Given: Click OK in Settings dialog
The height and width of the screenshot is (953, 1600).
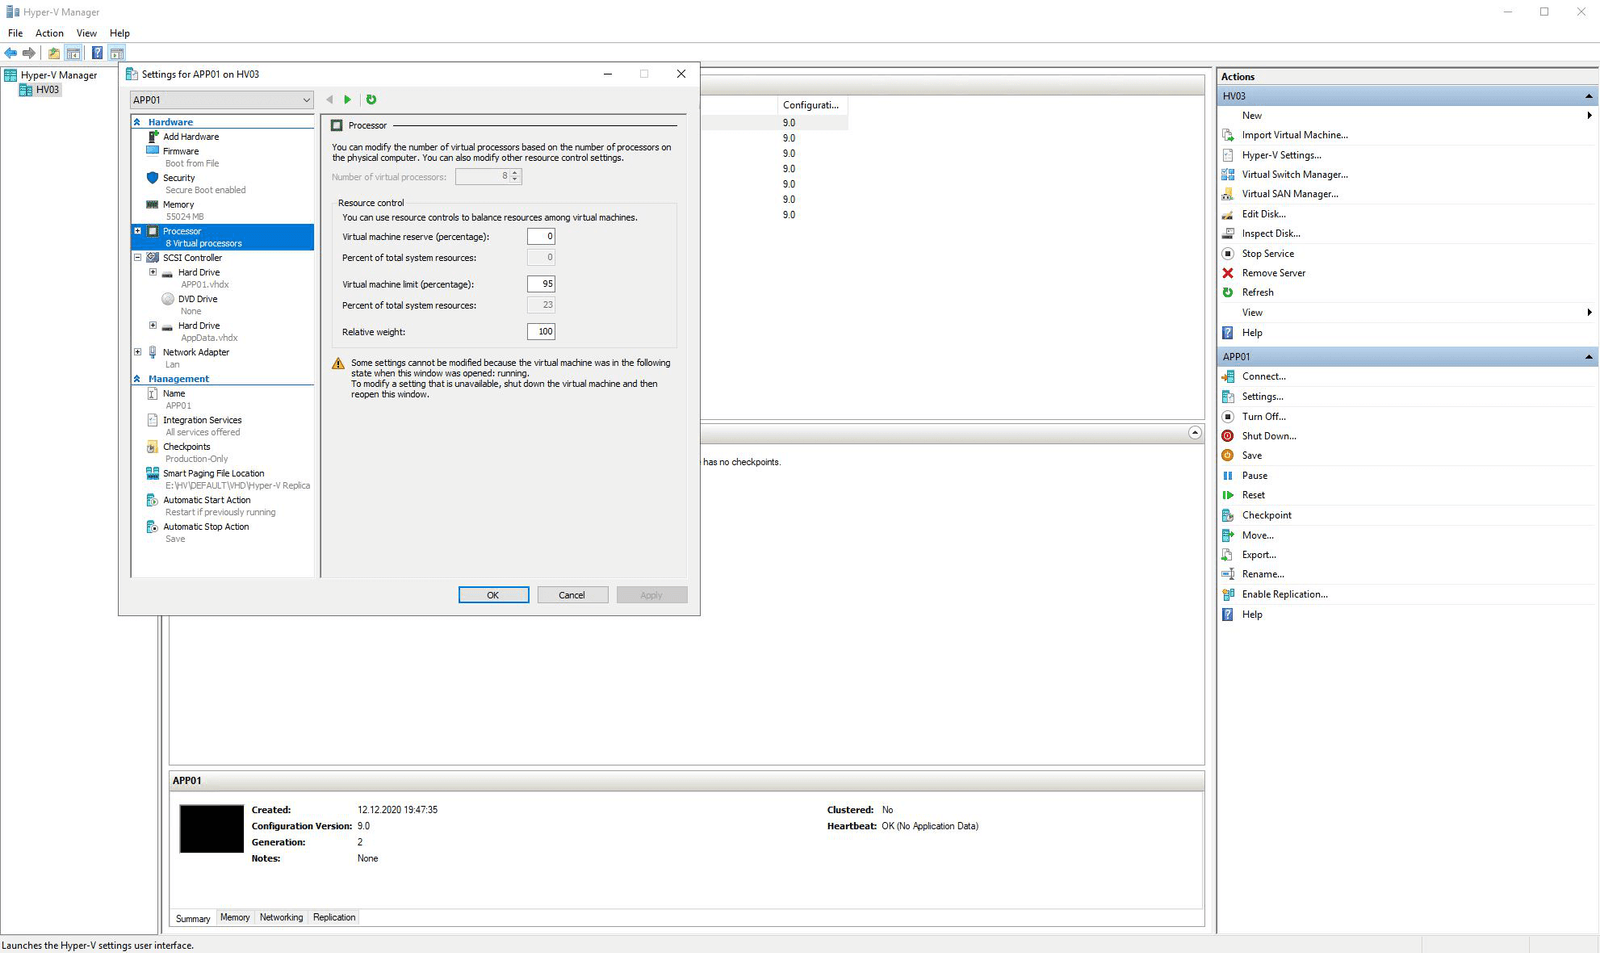Looking at the screenshot, I should (x=493, y=595).
